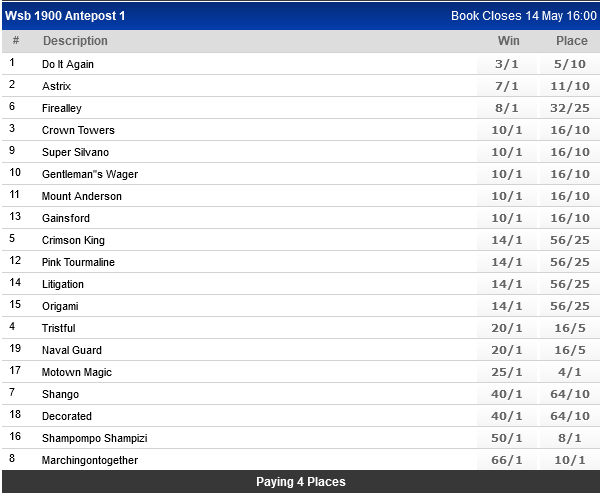Select Mount Anderson place odds
Viewport: 601px width, 497px height.
point(571,196)
